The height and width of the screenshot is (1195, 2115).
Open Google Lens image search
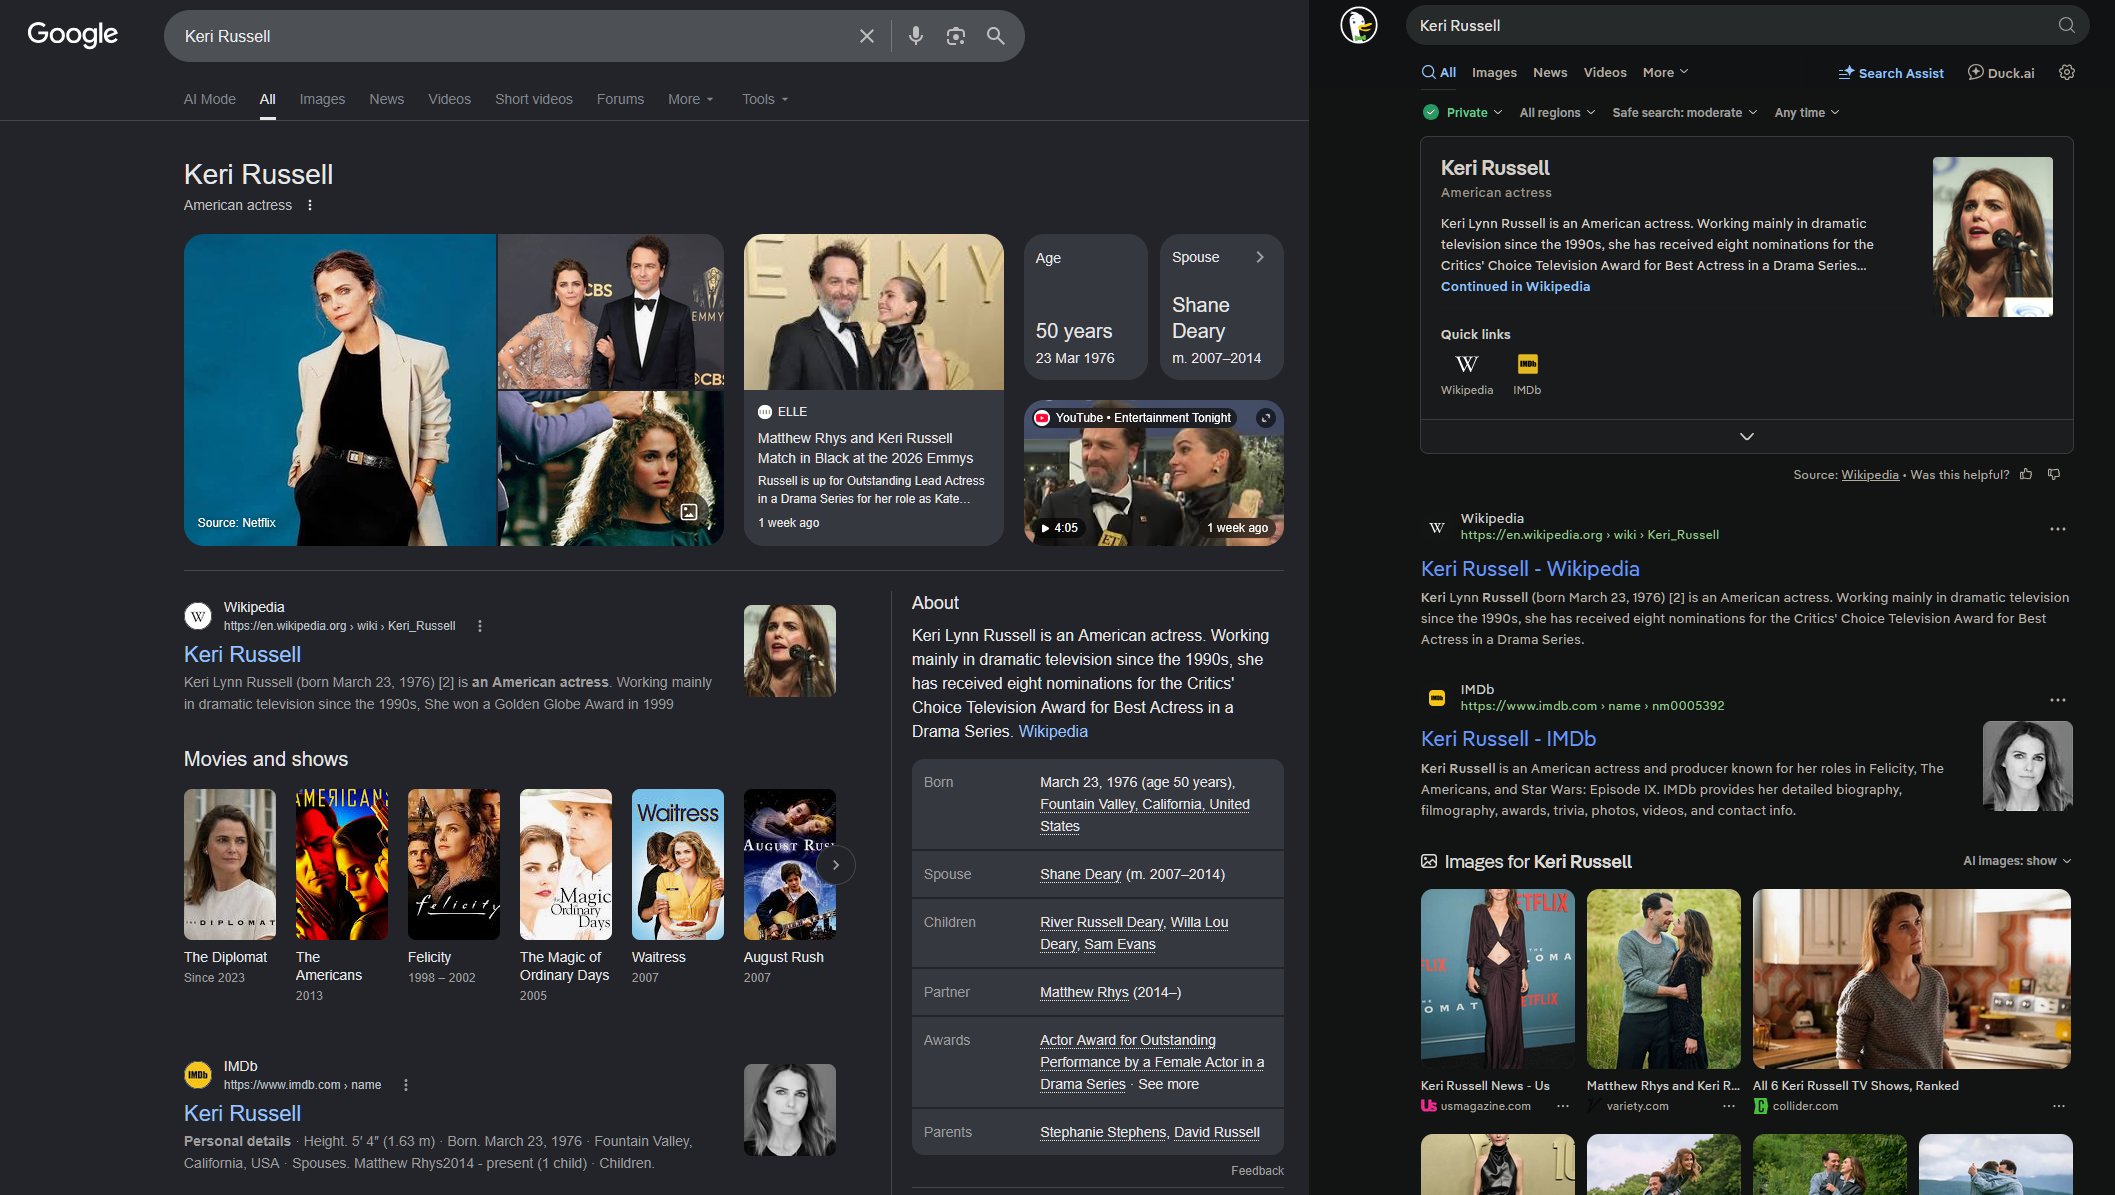pyautogui.click(x=956, y=36)
